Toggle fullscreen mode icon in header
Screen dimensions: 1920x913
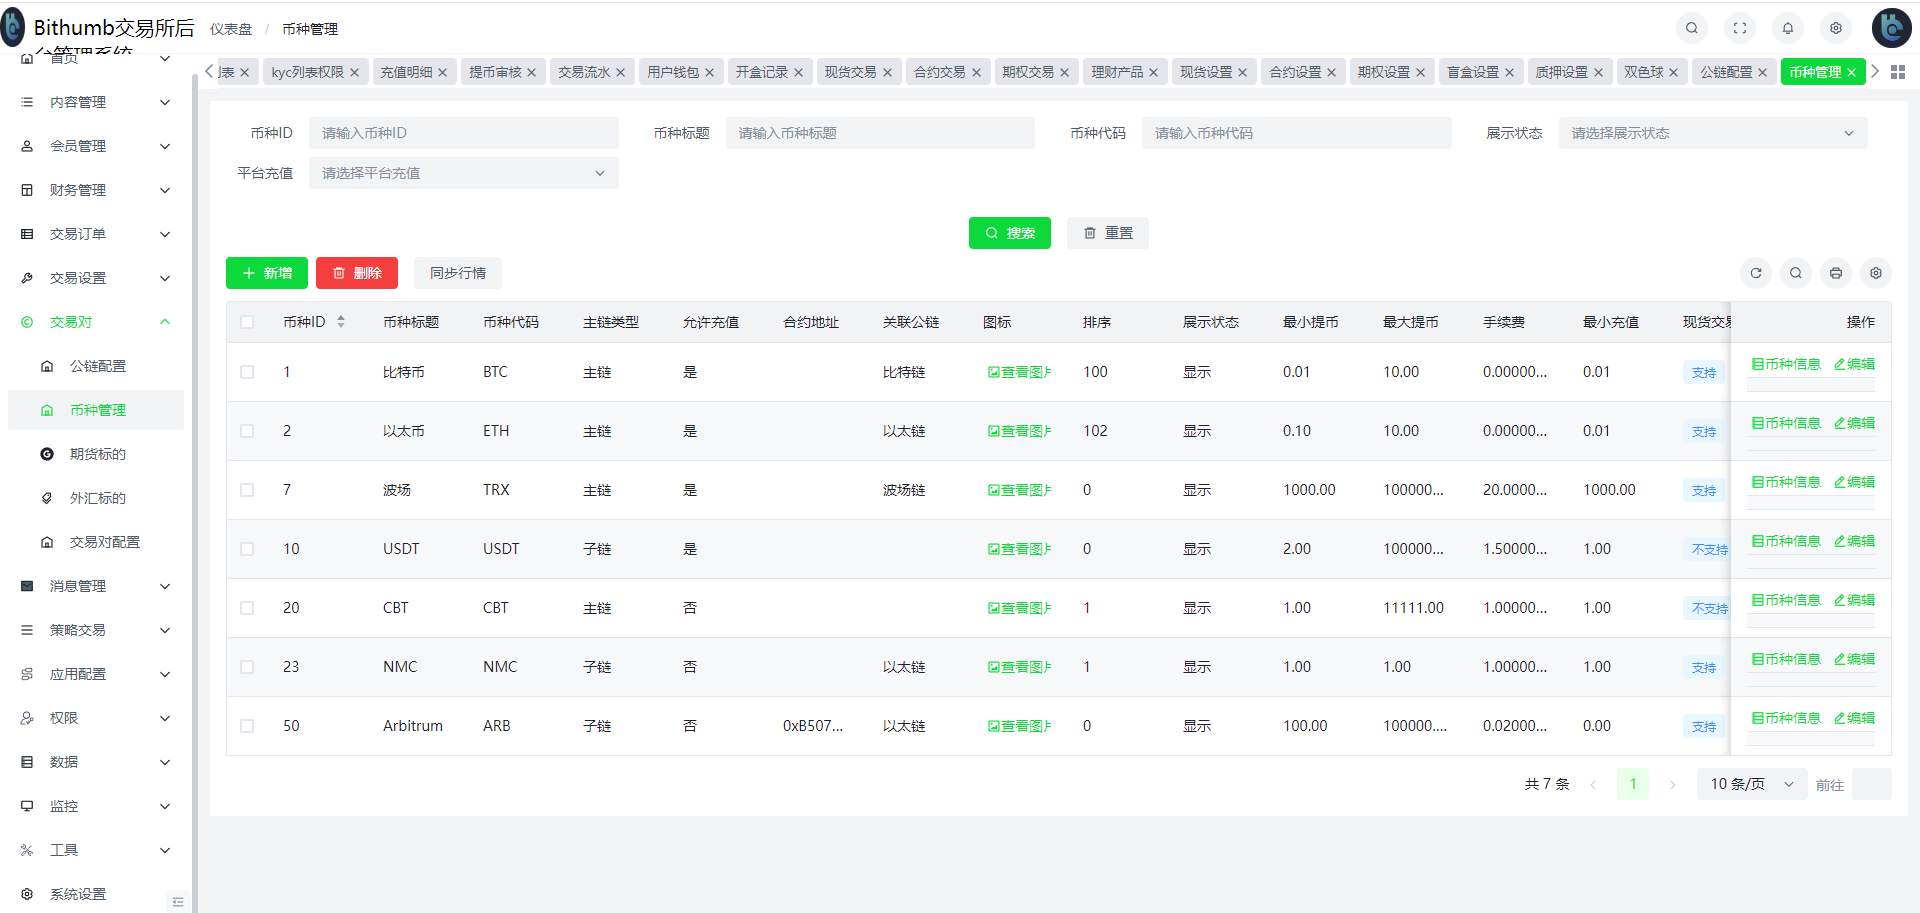point(1739,28)
